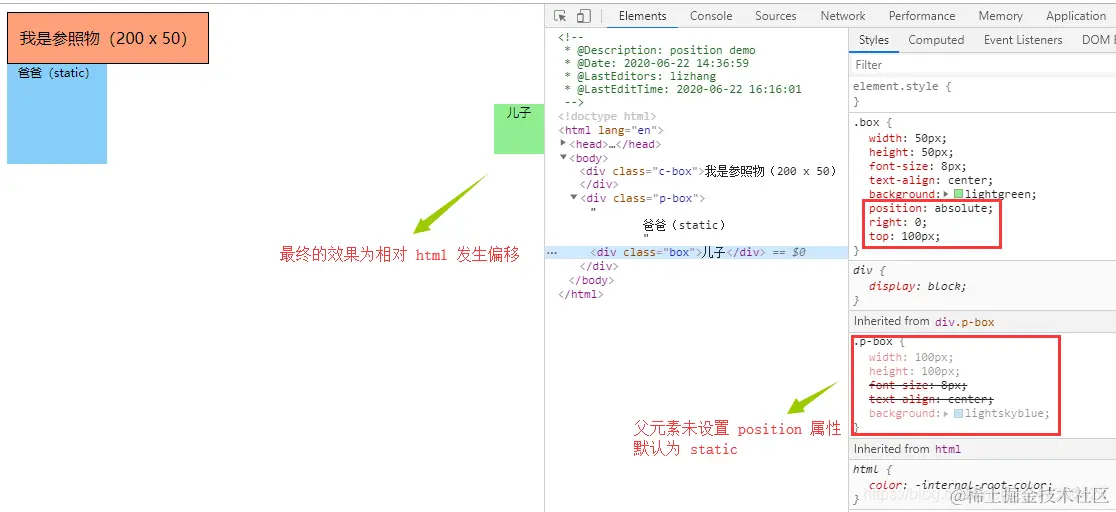
Task: Open the Application tab
Action: point(1075,16)
